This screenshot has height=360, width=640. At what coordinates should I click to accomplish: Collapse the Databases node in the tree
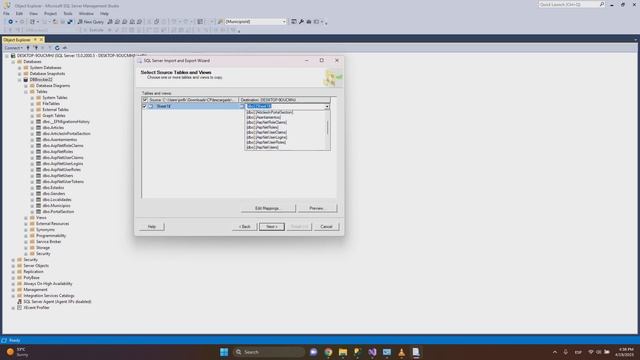[x=13, y=62]
